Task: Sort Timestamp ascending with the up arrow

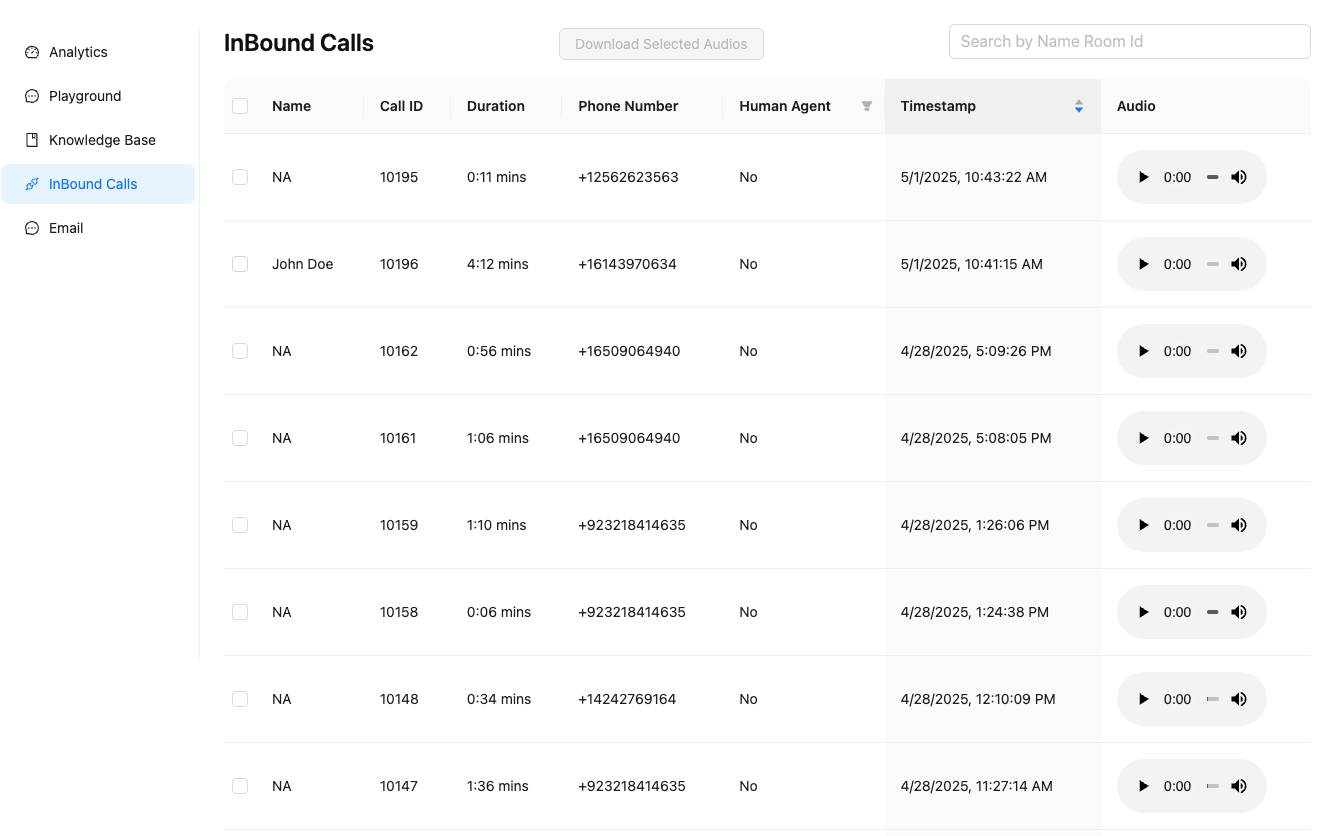Action: click(x=1078, y=101)
